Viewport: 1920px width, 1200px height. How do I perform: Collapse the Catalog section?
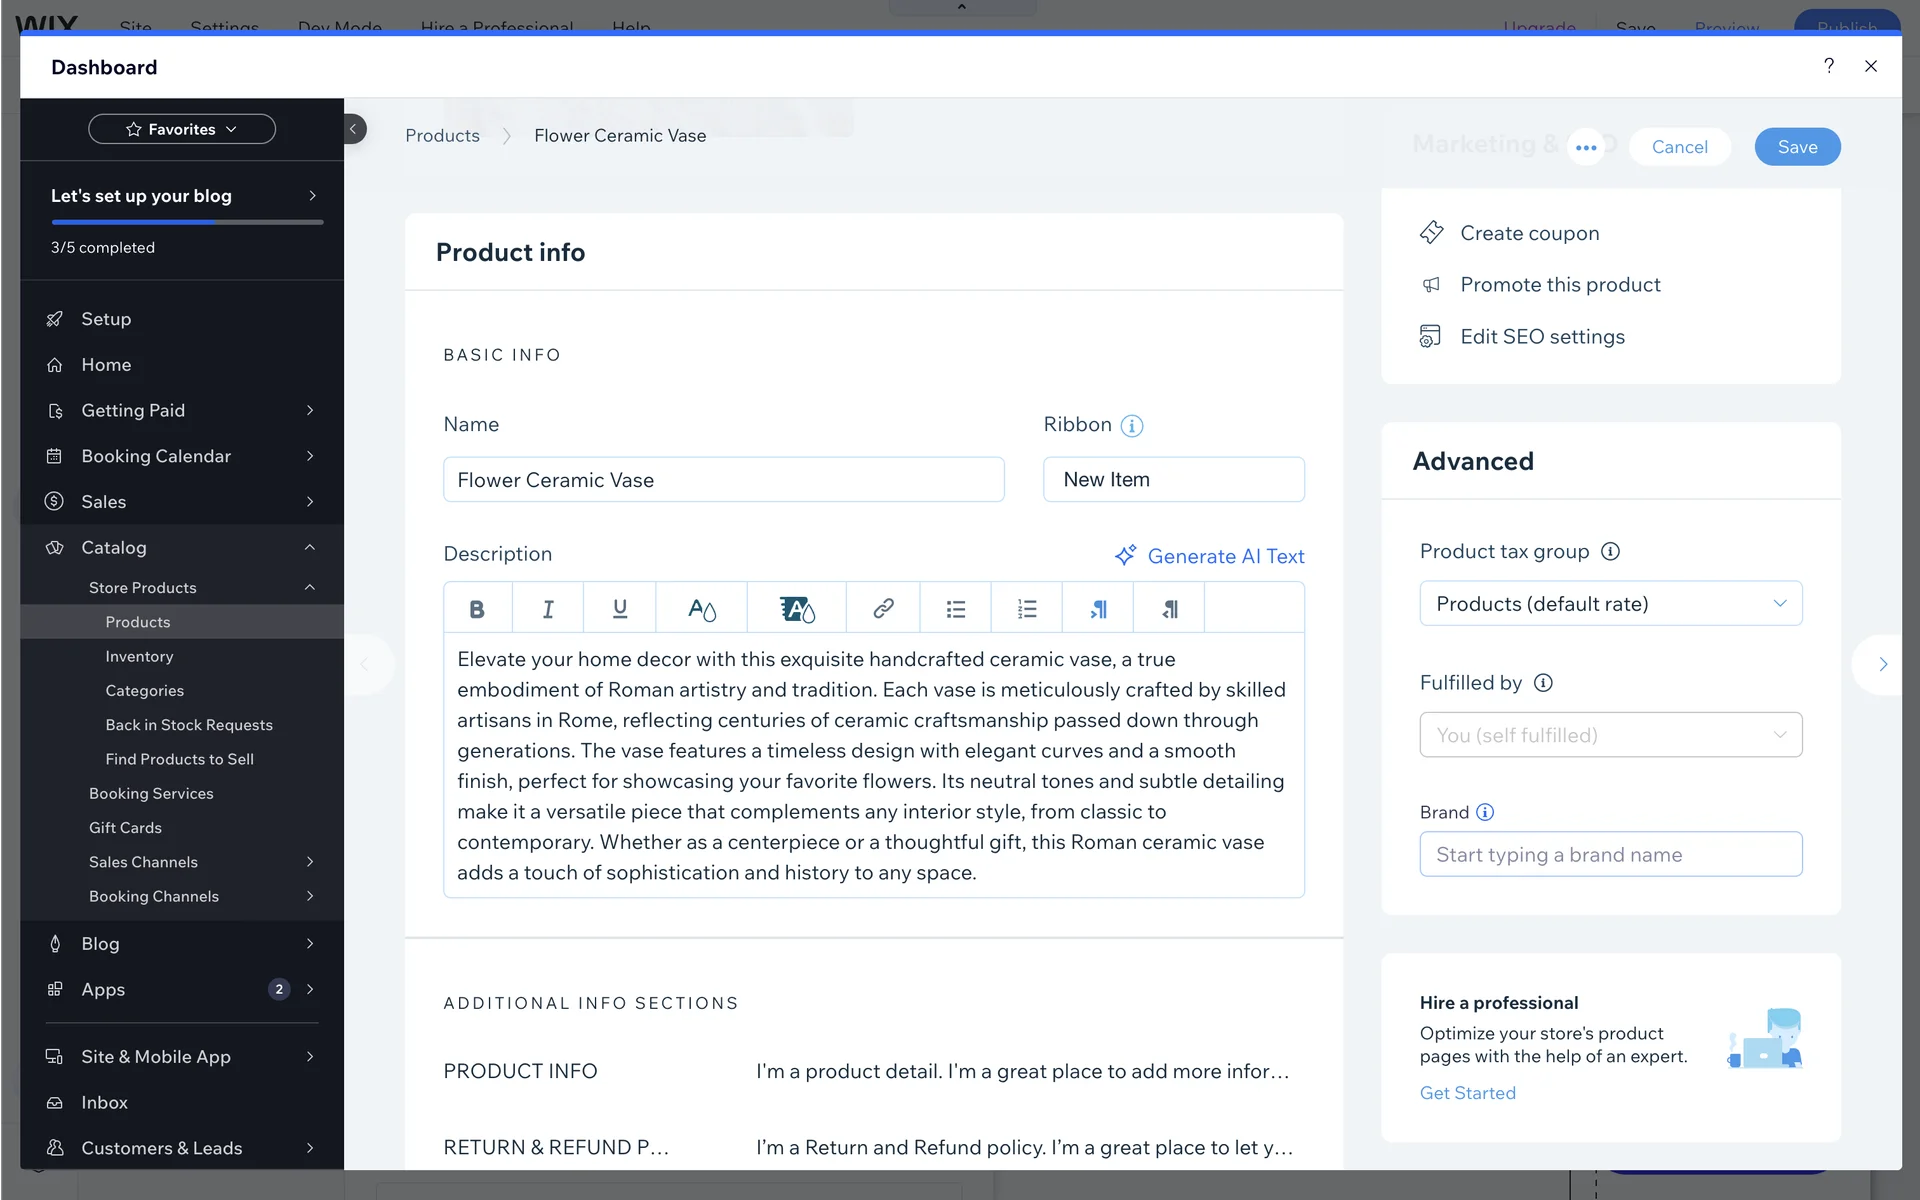[x=309, y=547]
